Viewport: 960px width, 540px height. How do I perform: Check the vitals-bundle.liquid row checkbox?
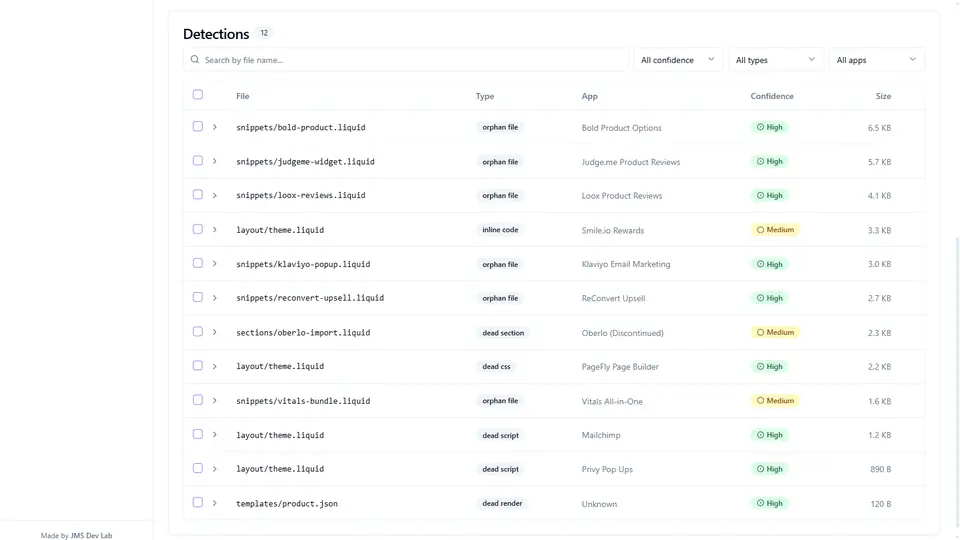click(x=198, y=400)
